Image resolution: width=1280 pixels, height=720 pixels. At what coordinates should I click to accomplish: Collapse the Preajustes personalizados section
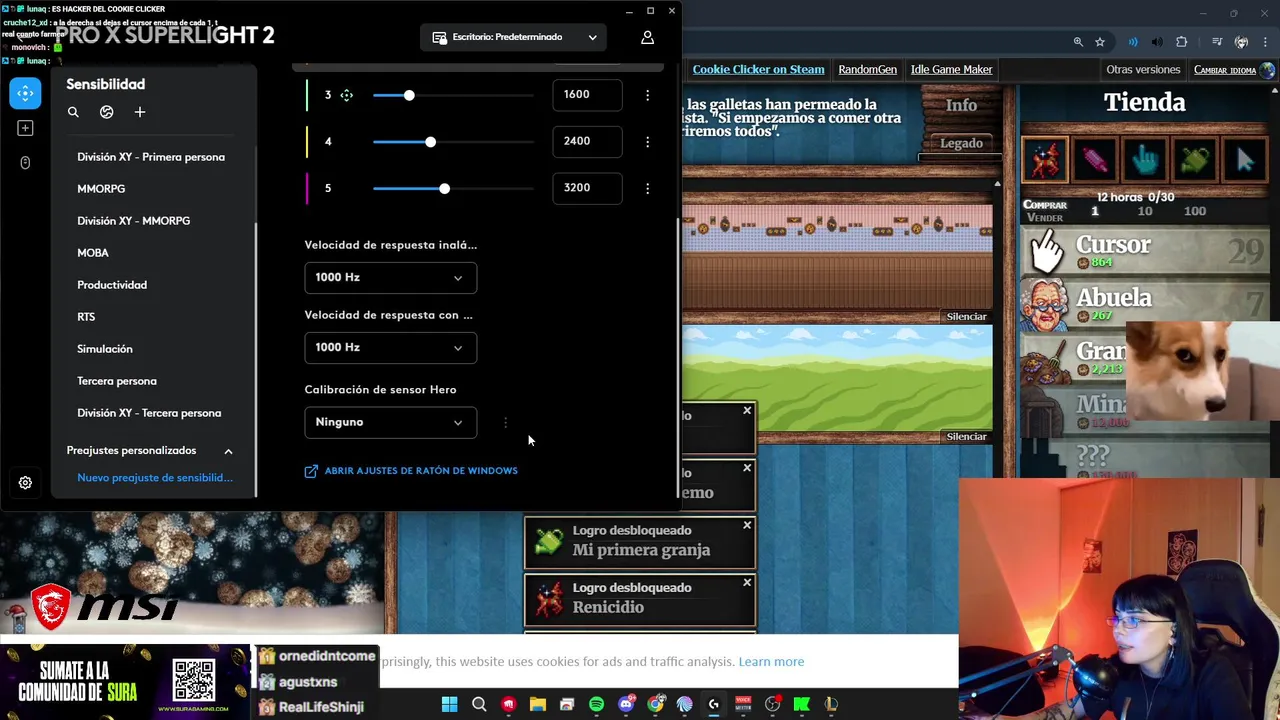coord(228,451)
